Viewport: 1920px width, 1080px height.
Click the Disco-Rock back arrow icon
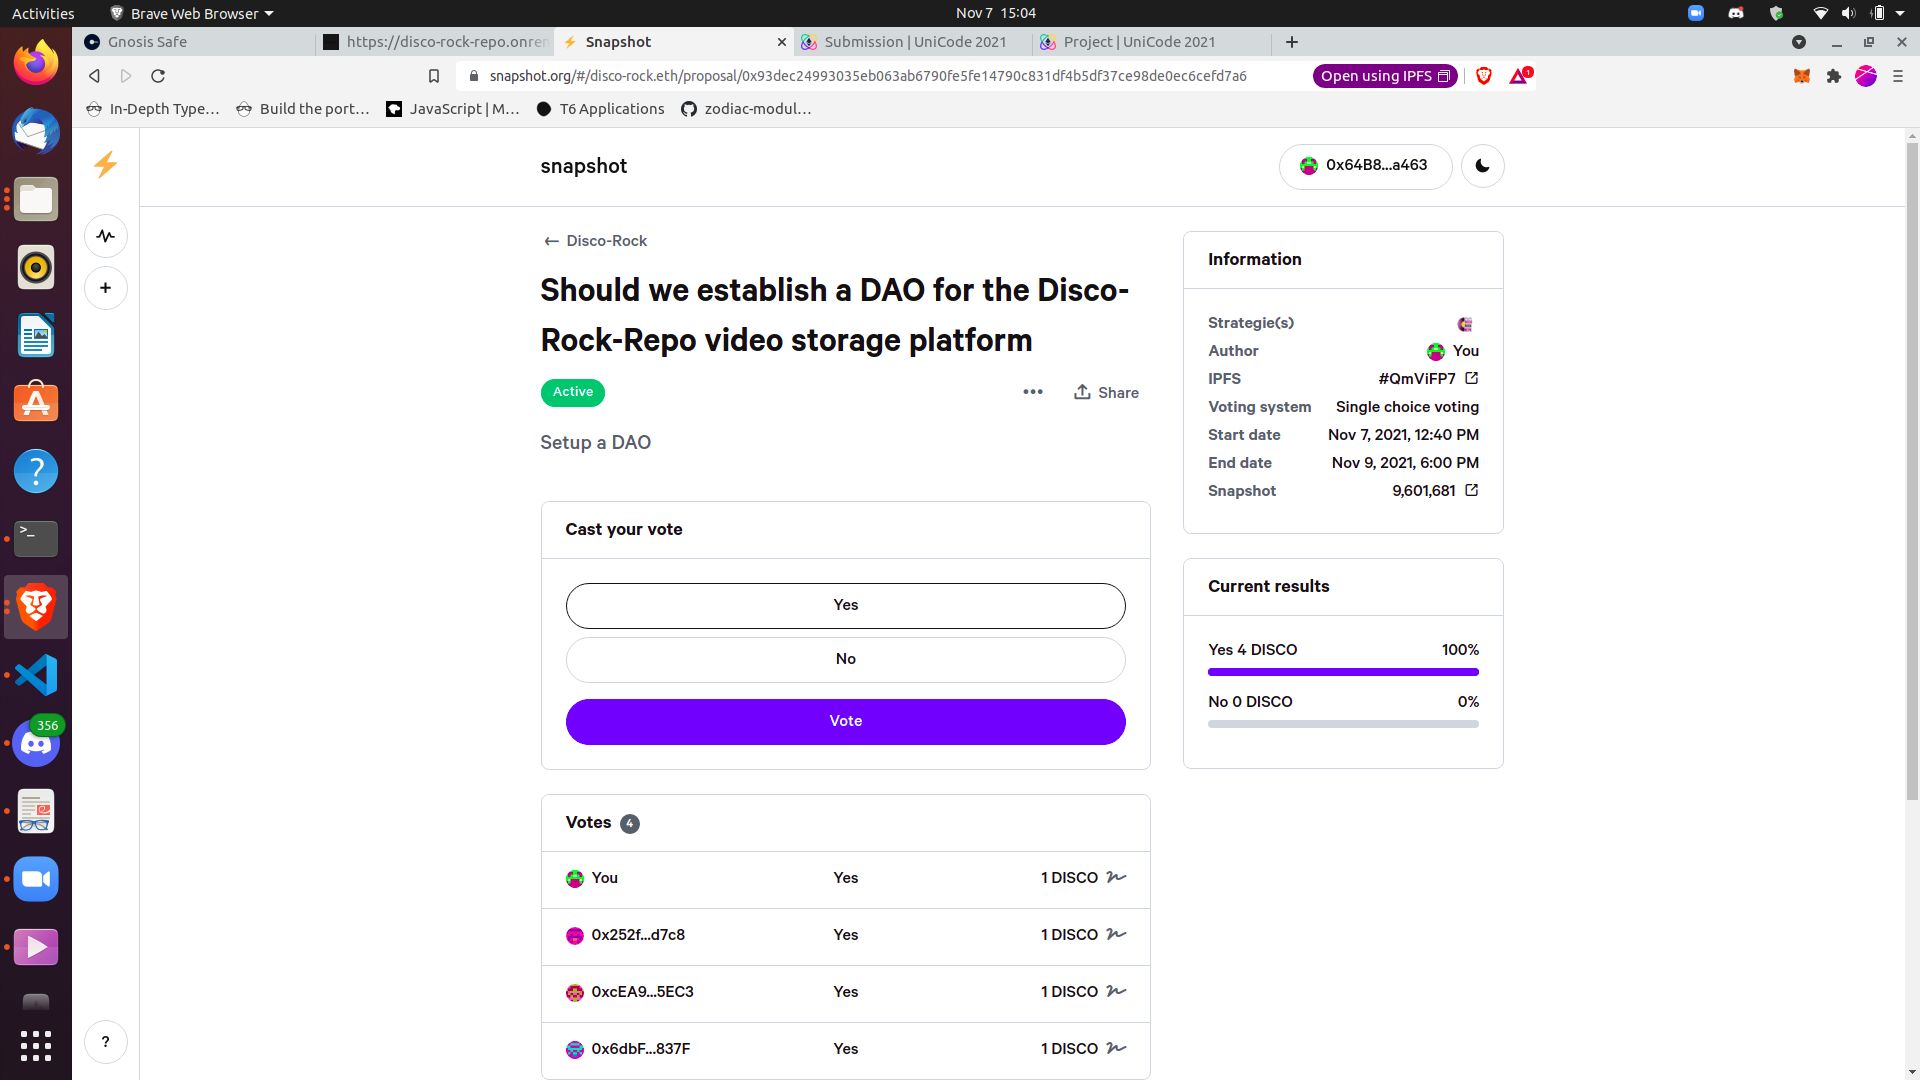tap(549, 240)
